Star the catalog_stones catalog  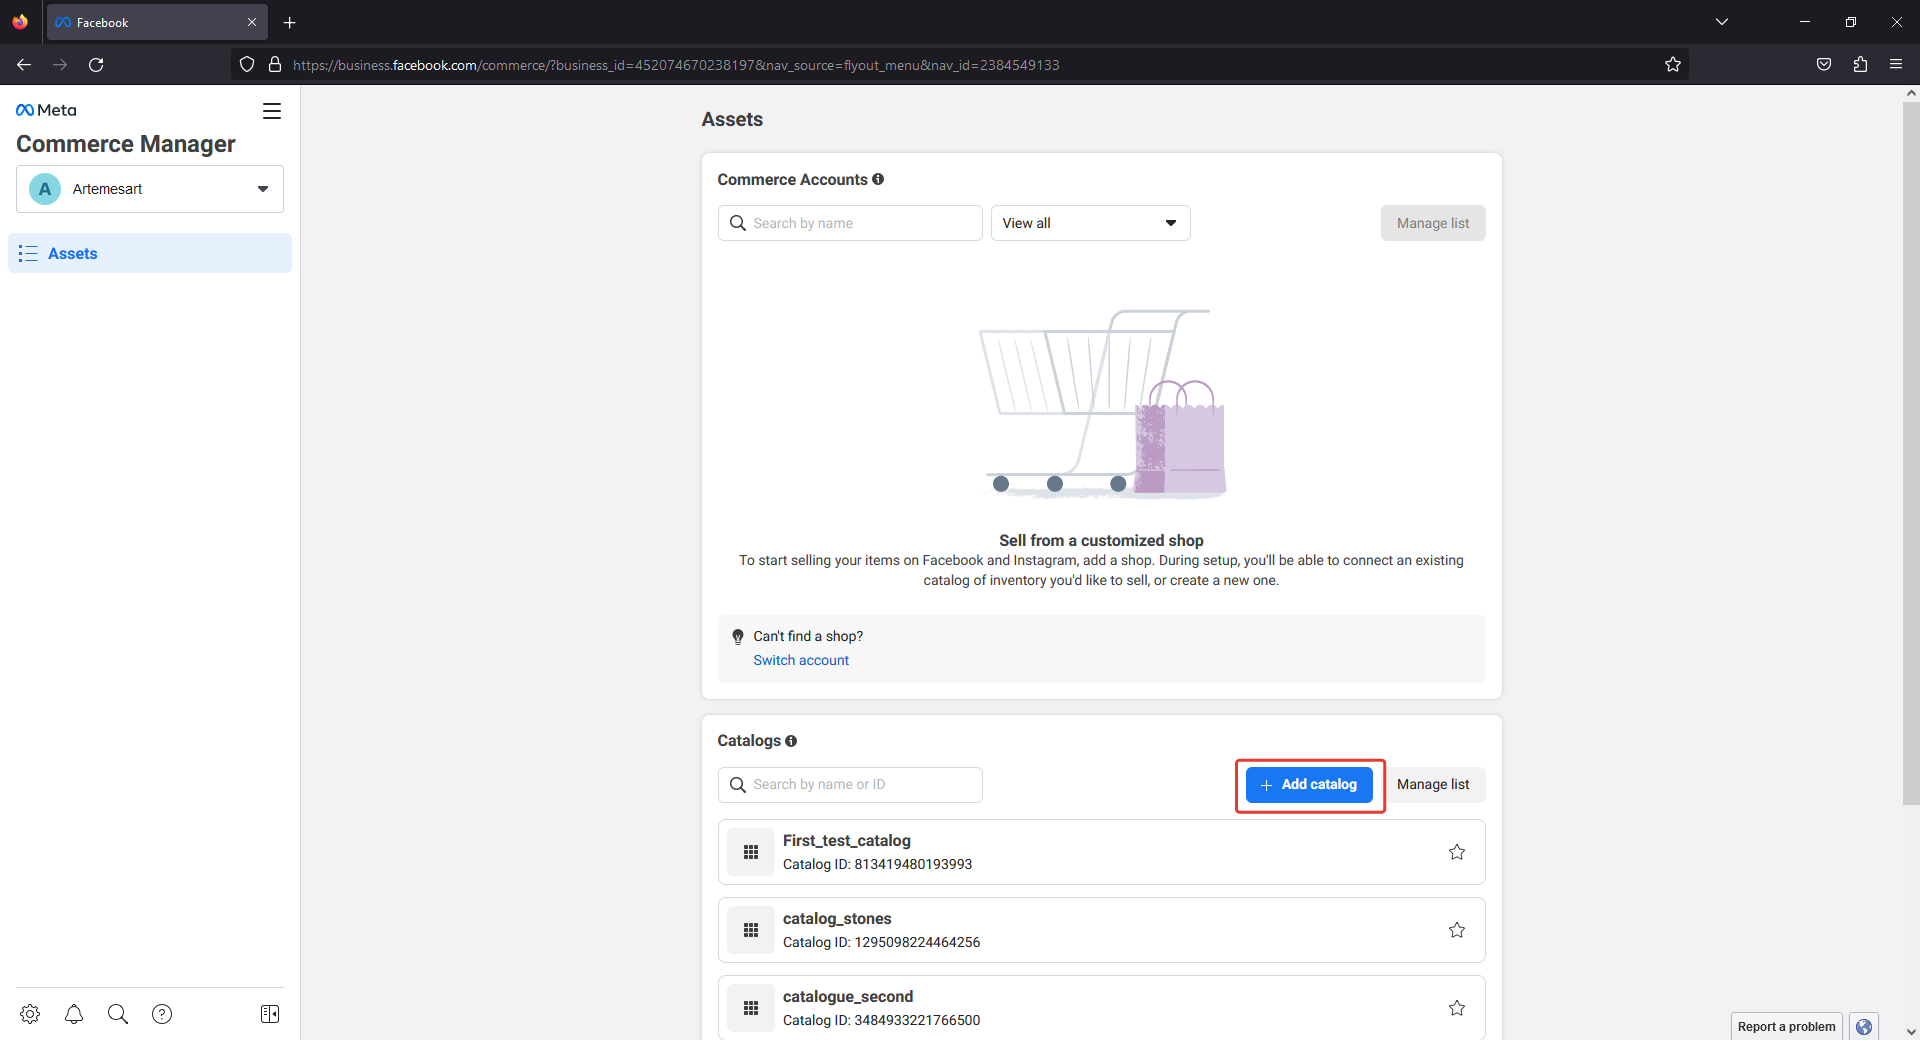pos(1457,930)
